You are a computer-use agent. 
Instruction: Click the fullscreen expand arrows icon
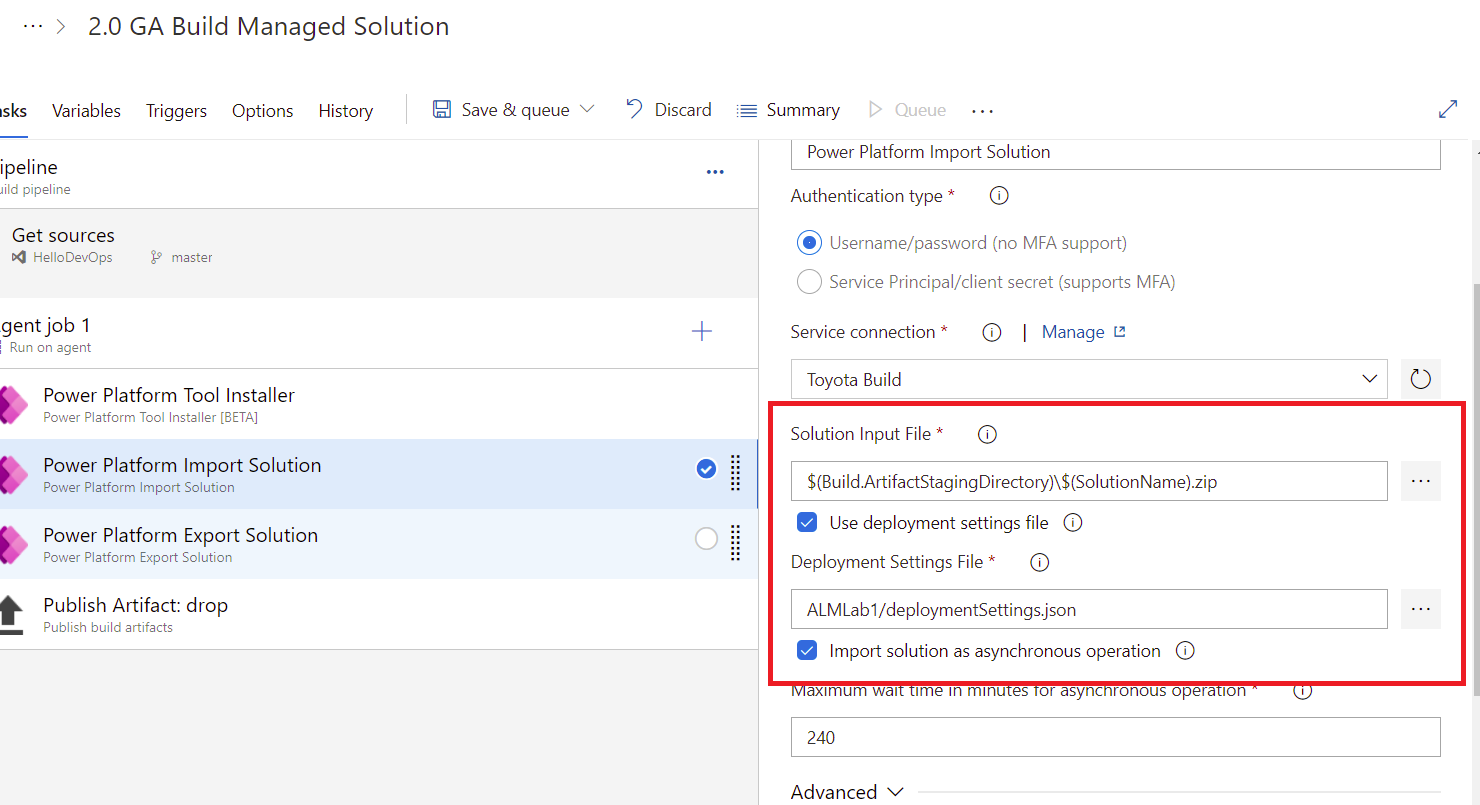(x=1447, y=110)
